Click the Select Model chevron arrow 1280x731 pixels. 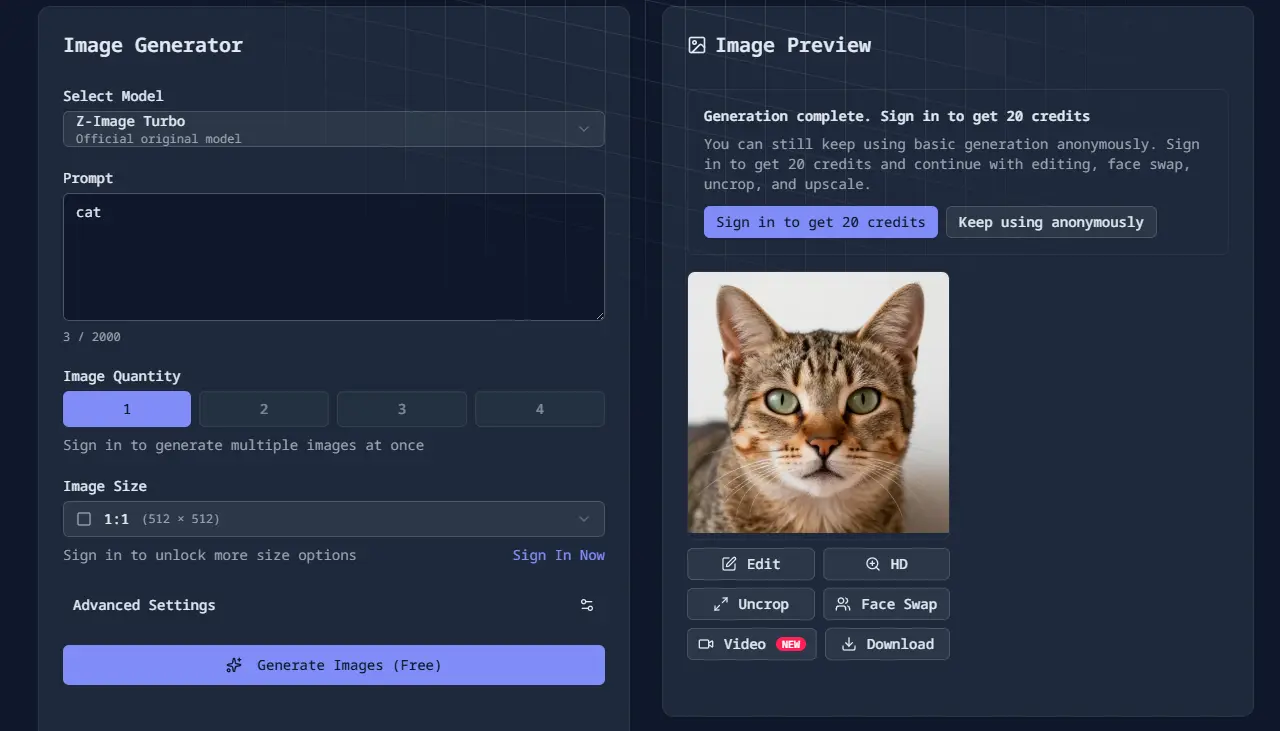[x=584, y=129]
